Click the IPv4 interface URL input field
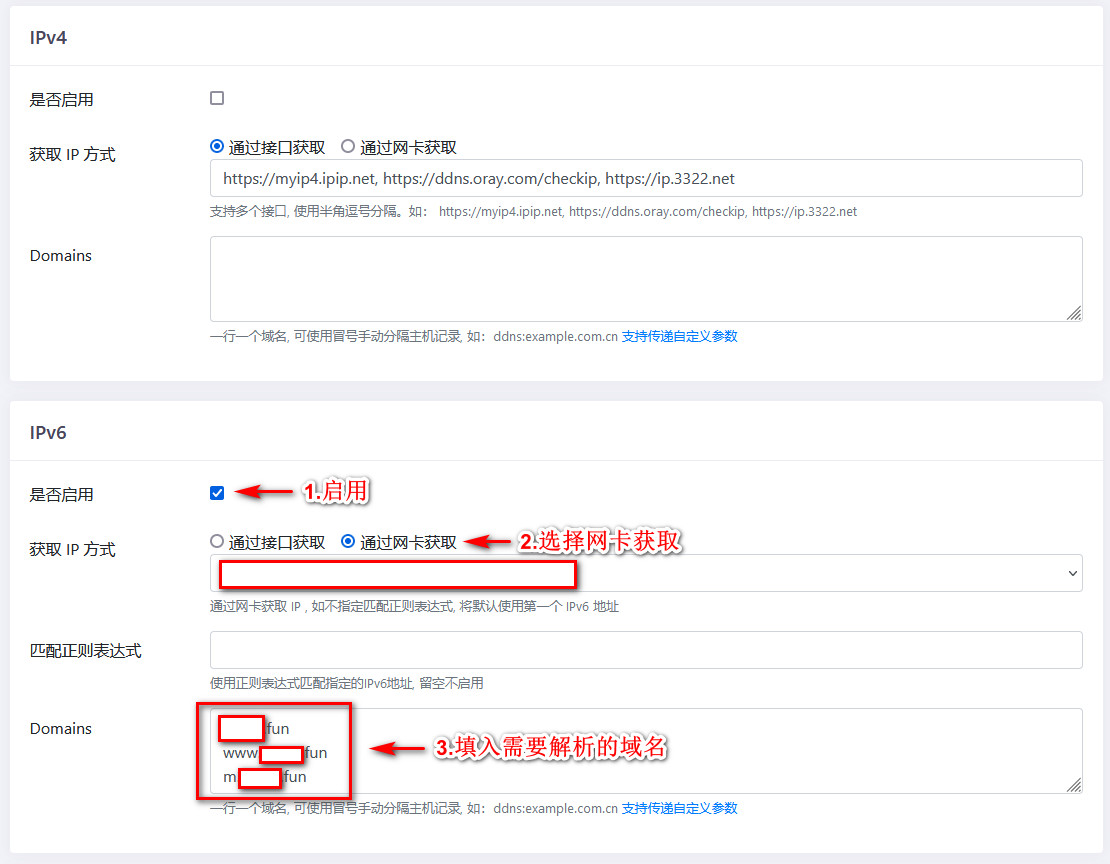Viewport: 1110px width, 864px height. (x=645, y=178)
